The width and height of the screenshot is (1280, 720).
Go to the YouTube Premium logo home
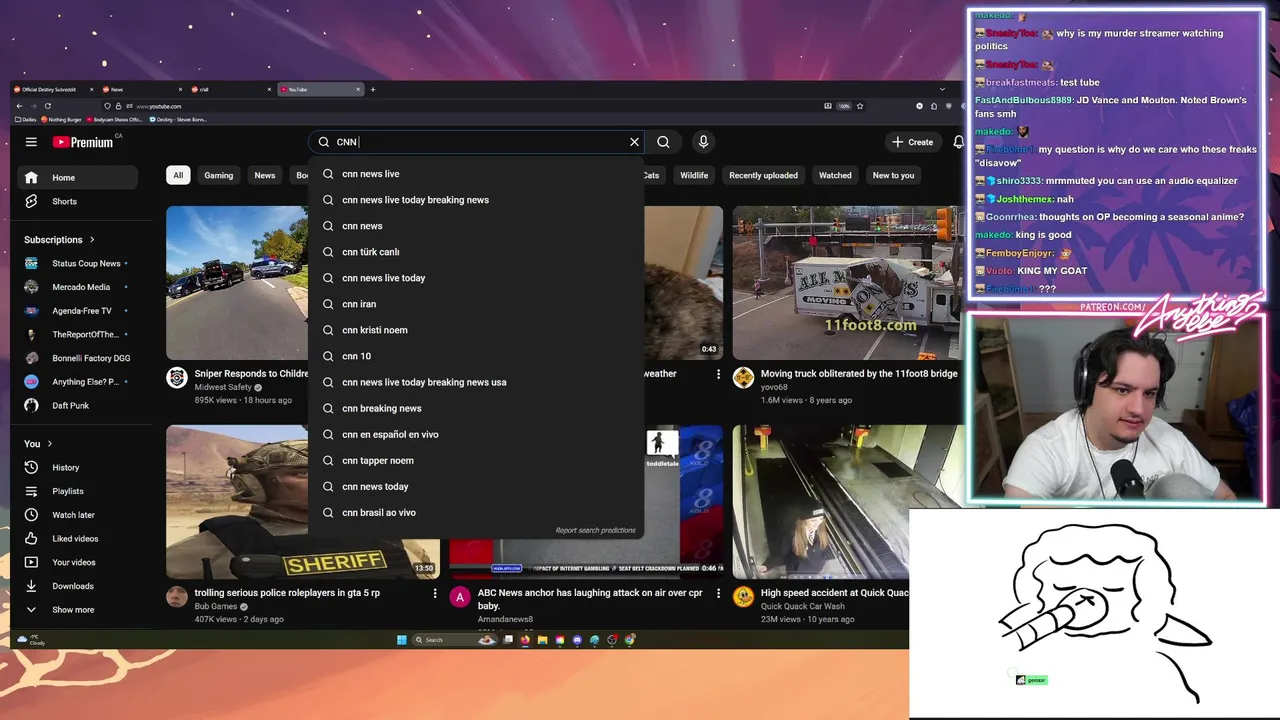pyautogui.click(x=84, y=142)
